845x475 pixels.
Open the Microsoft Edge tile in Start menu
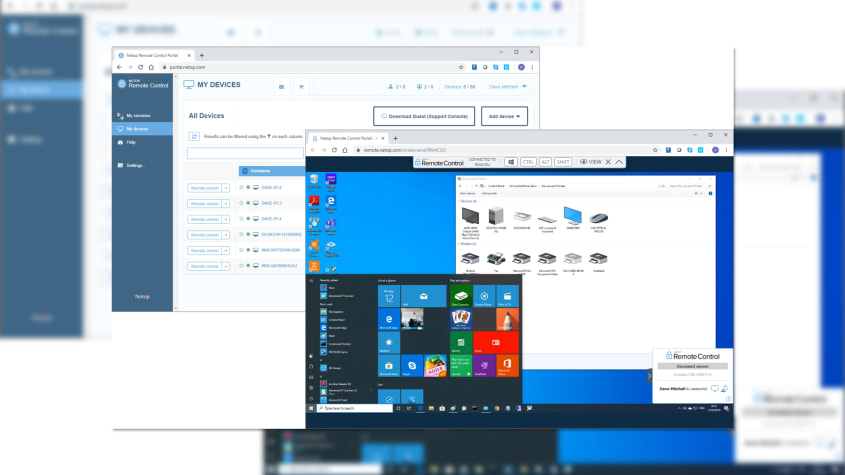(x=389, y=319)
